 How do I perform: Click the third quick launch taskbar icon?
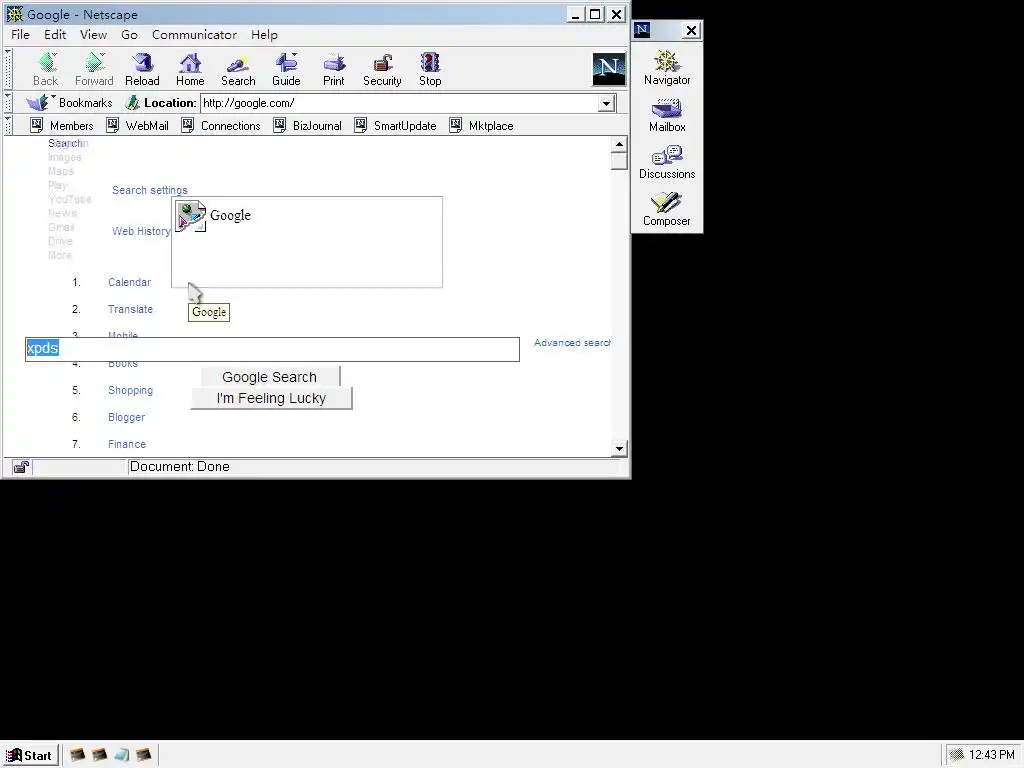pyautogui.click(x=121, y=755)
